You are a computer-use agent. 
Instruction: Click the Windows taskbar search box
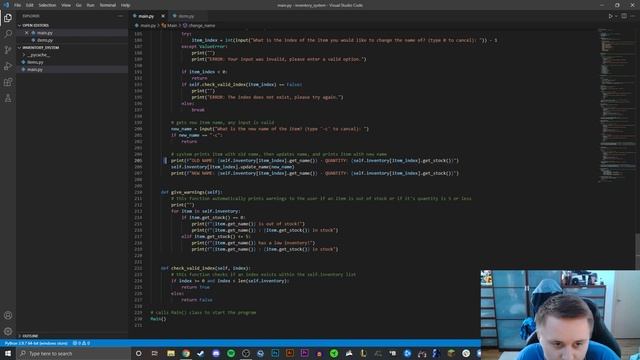tap(73, 353)
